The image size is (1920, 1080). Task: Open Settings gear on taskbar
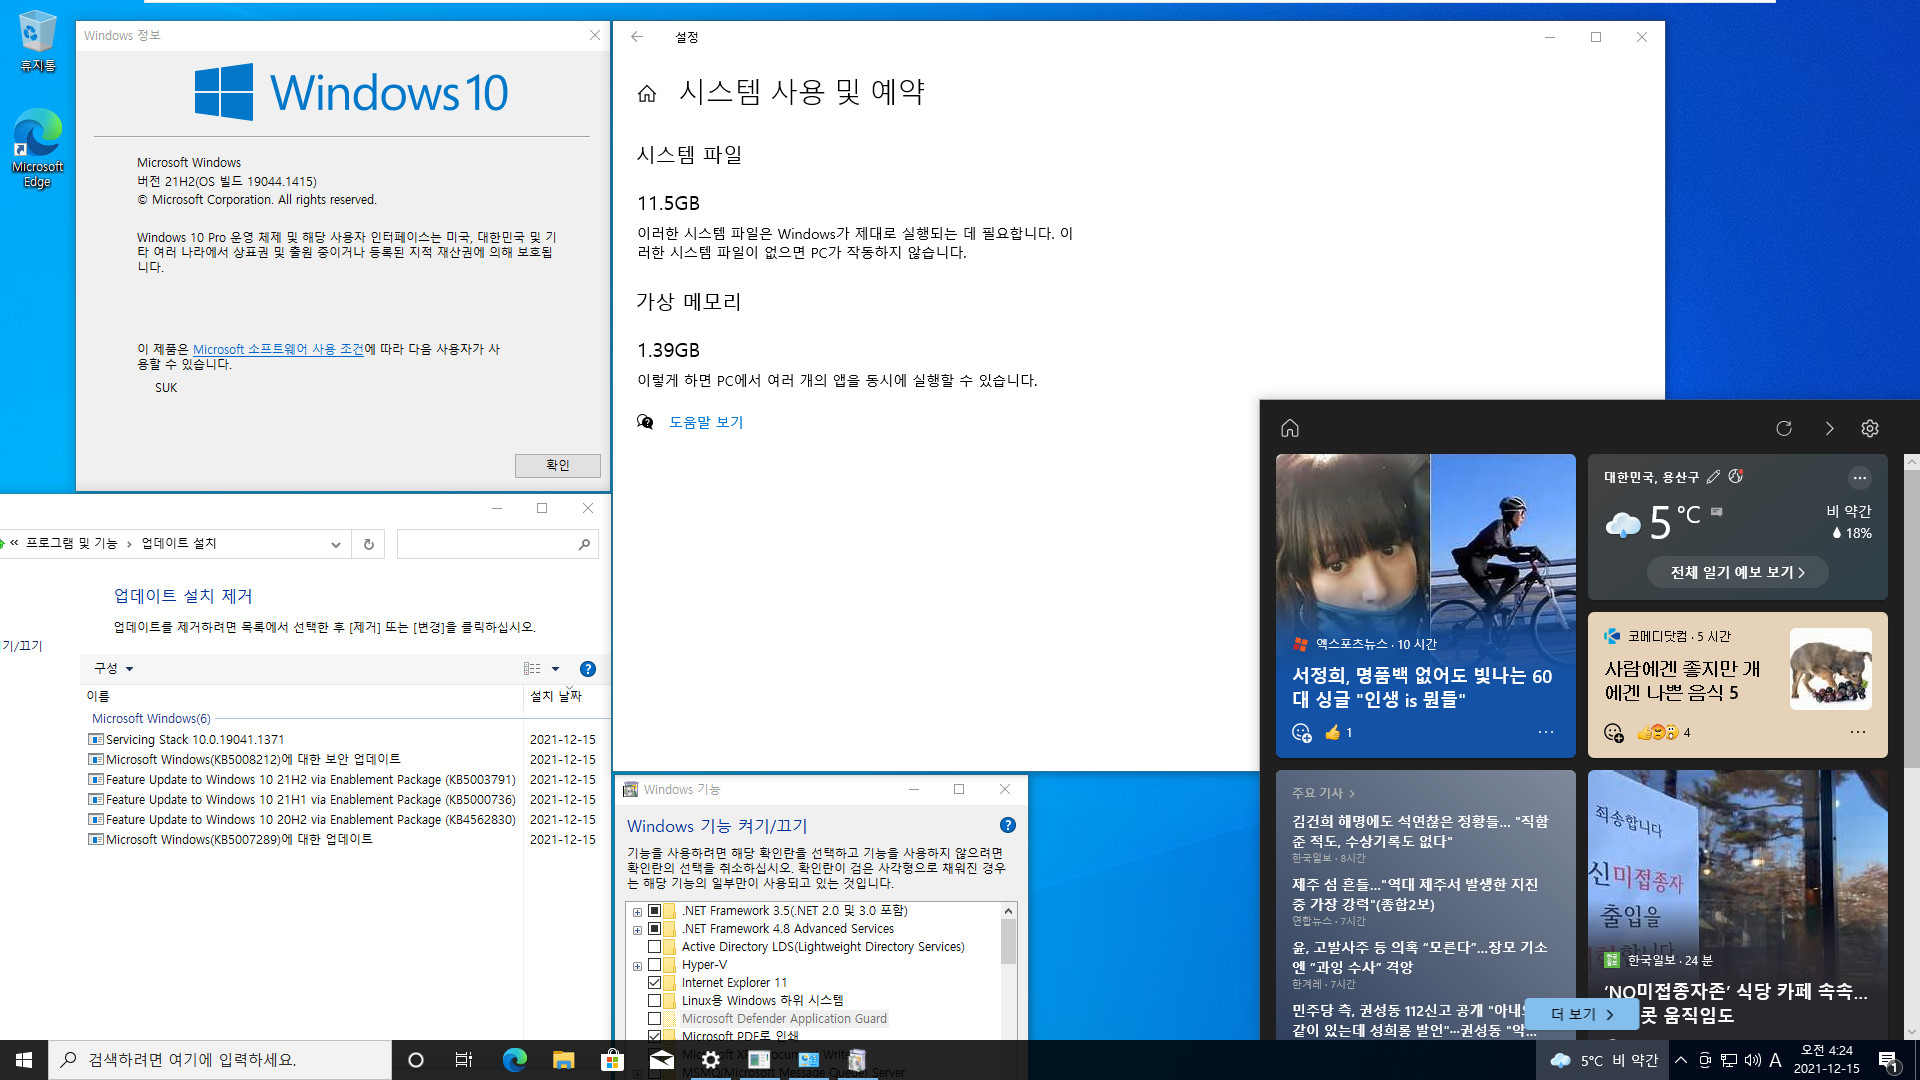click(710, 1060)
